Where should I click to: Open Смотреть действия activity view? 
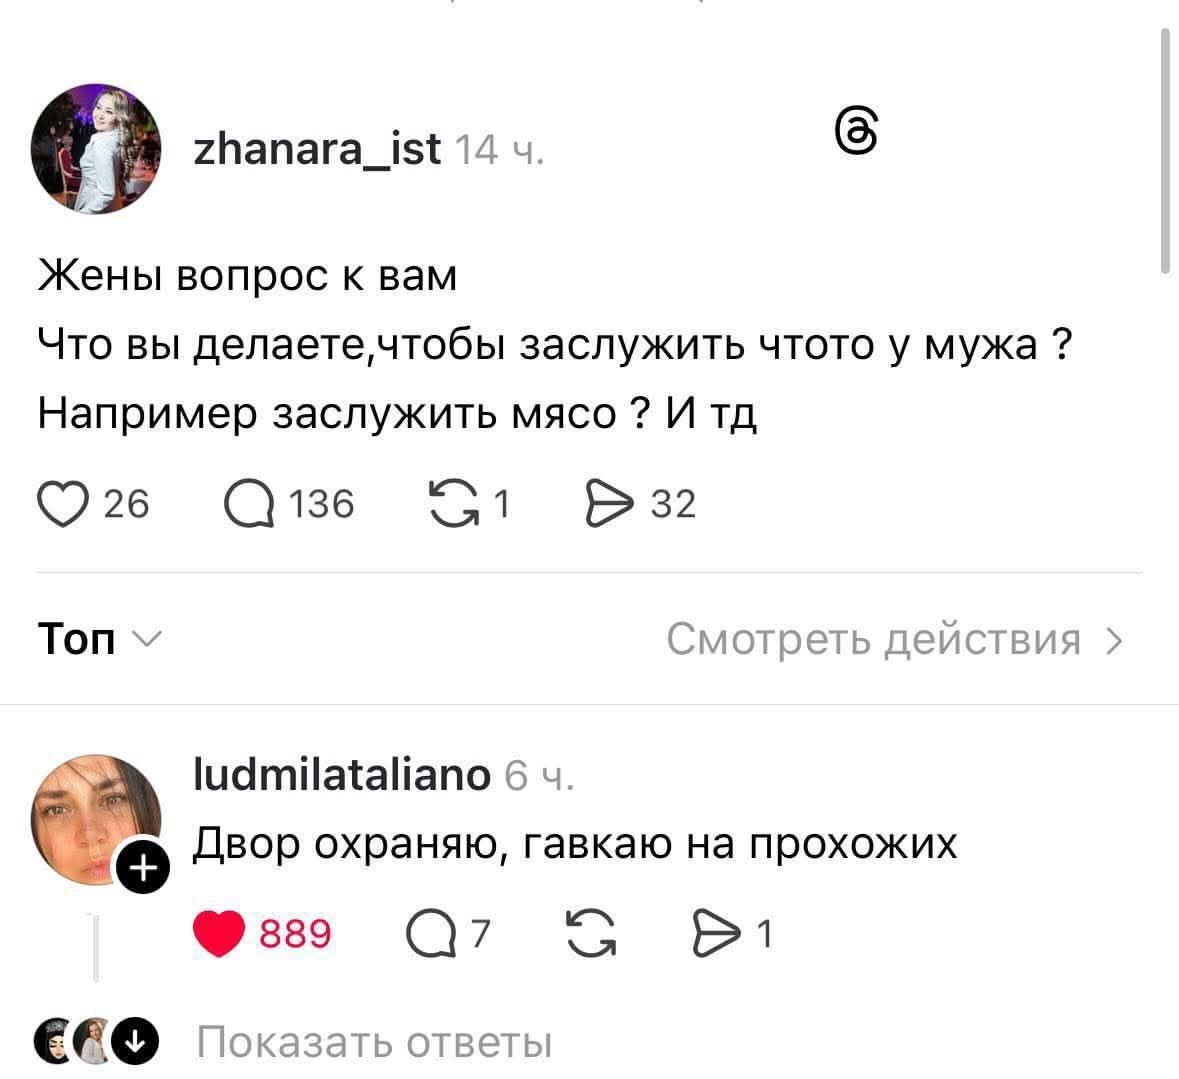tap(893, 639)
